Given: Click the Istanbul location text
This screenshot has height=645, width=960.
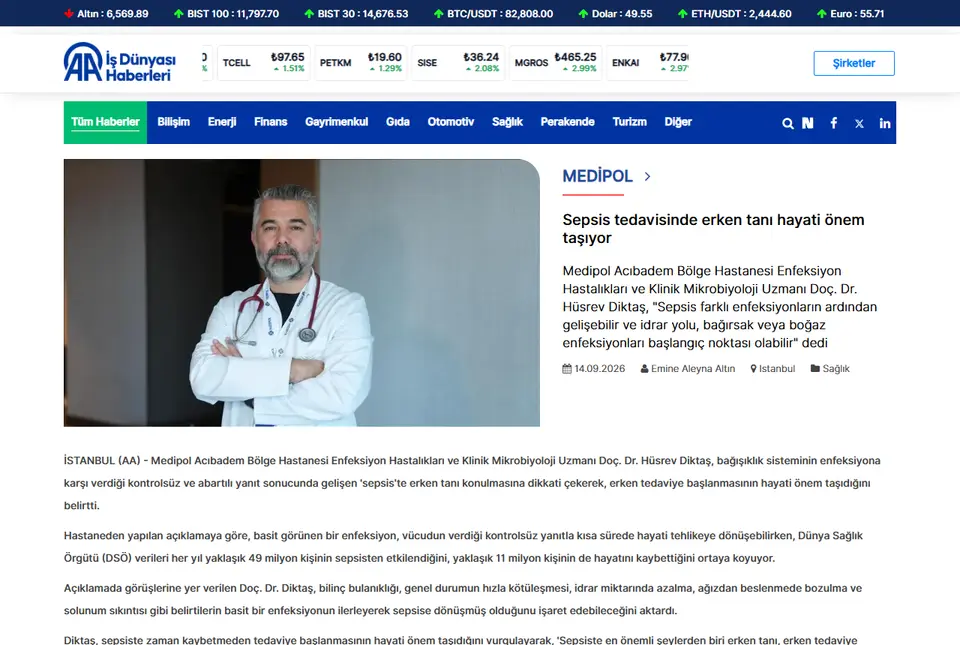Looking at the screenshot, I should (777, 368).
